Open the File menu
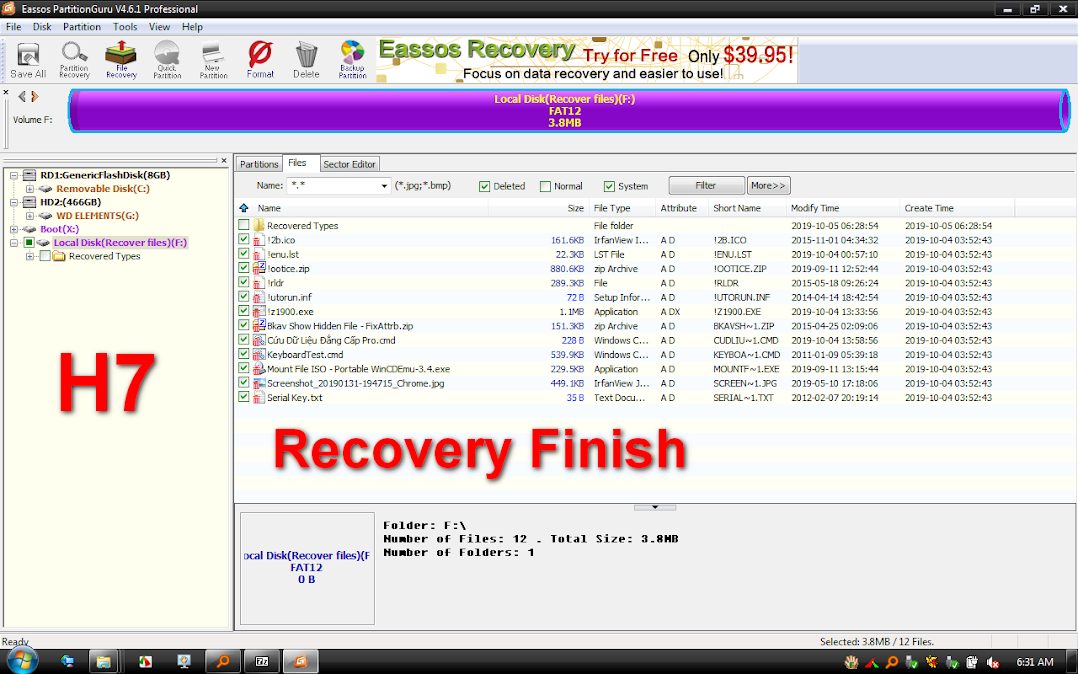 [x=13, y=27]
